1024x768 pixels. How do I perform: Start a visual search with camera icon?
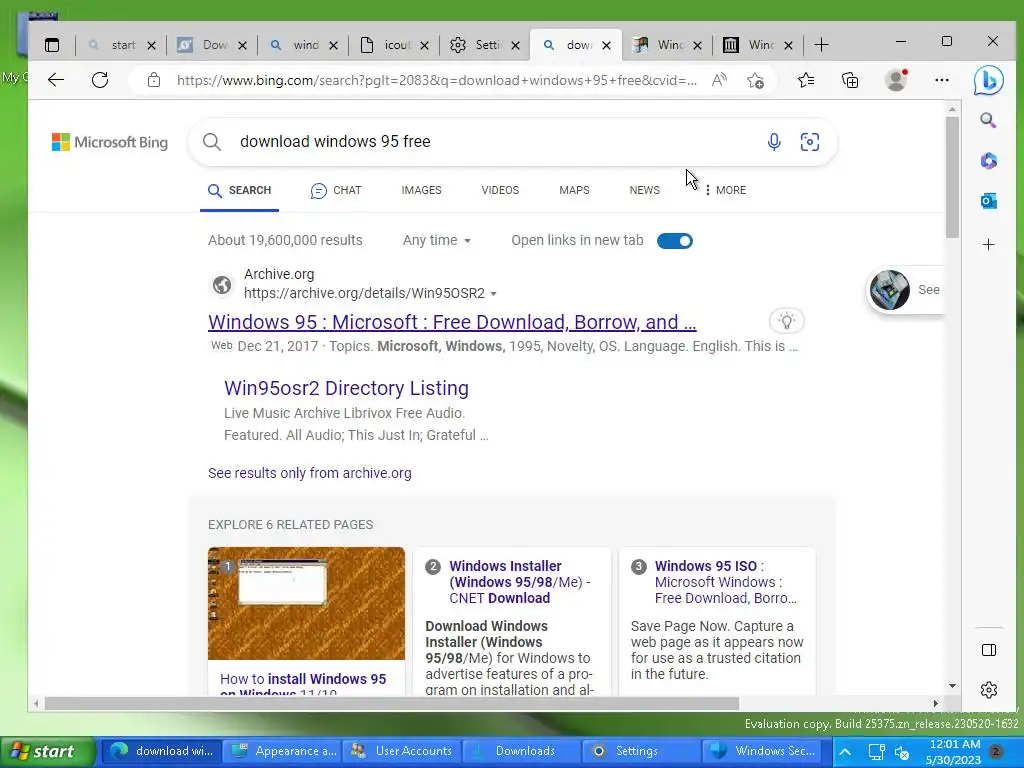coord(810,142)
